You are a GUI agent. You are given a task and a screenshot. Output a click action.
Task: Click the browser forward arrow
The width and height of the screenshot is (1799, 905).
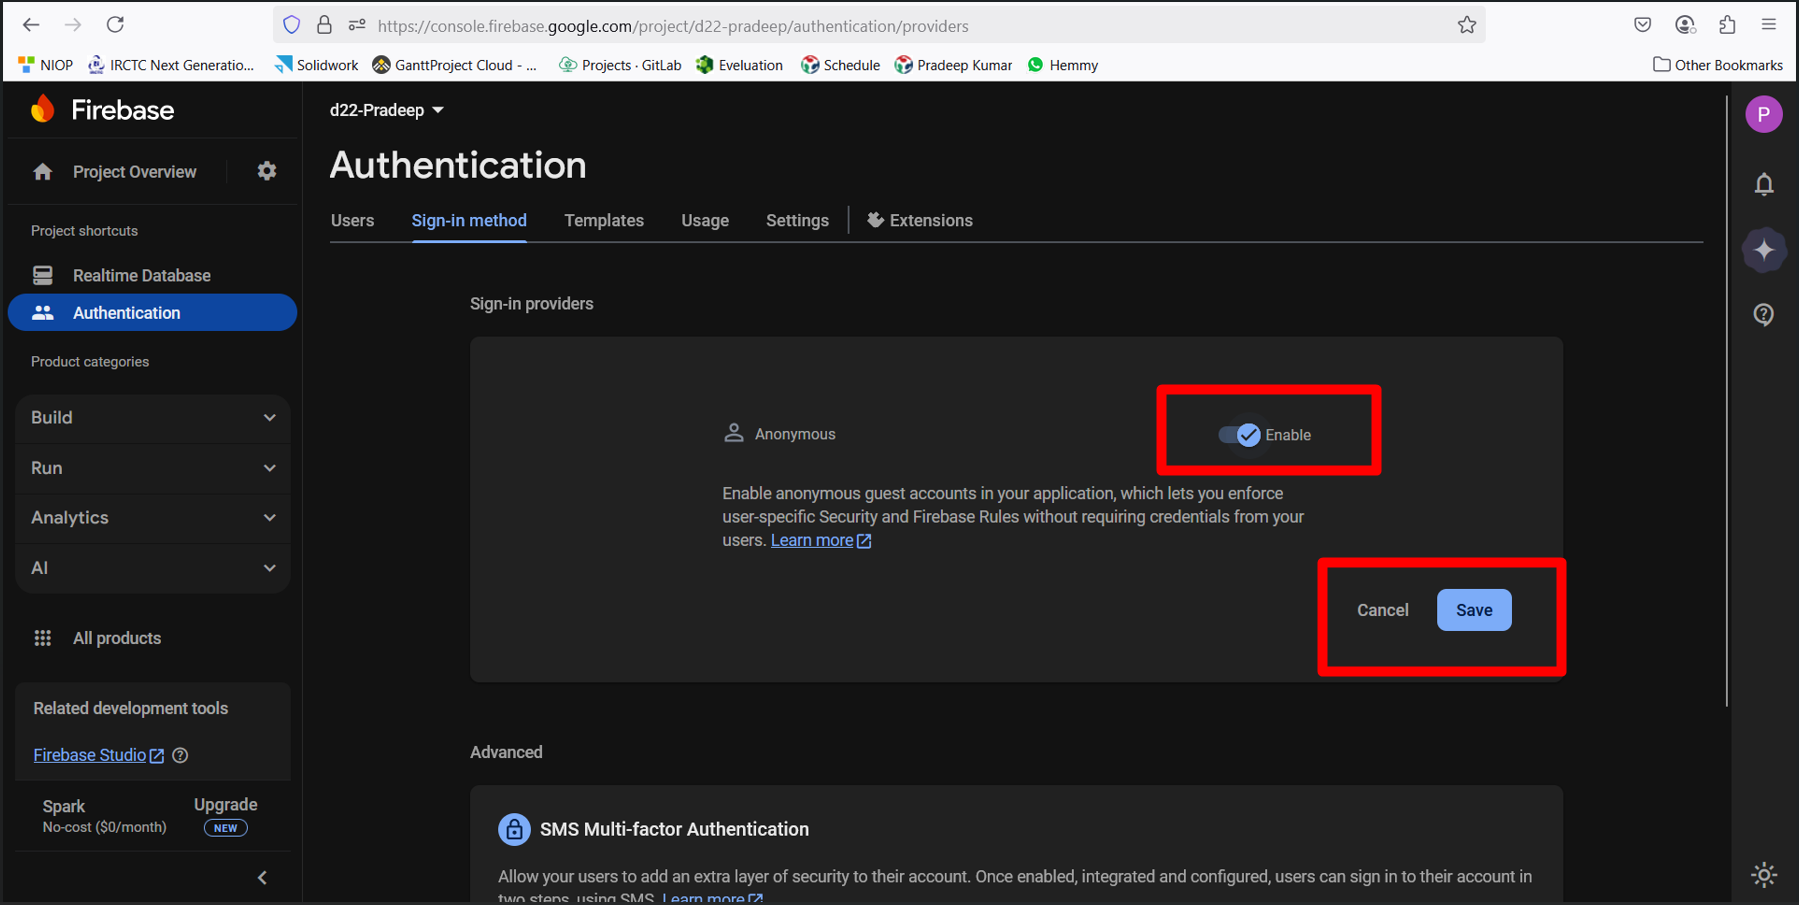[73, 25]
